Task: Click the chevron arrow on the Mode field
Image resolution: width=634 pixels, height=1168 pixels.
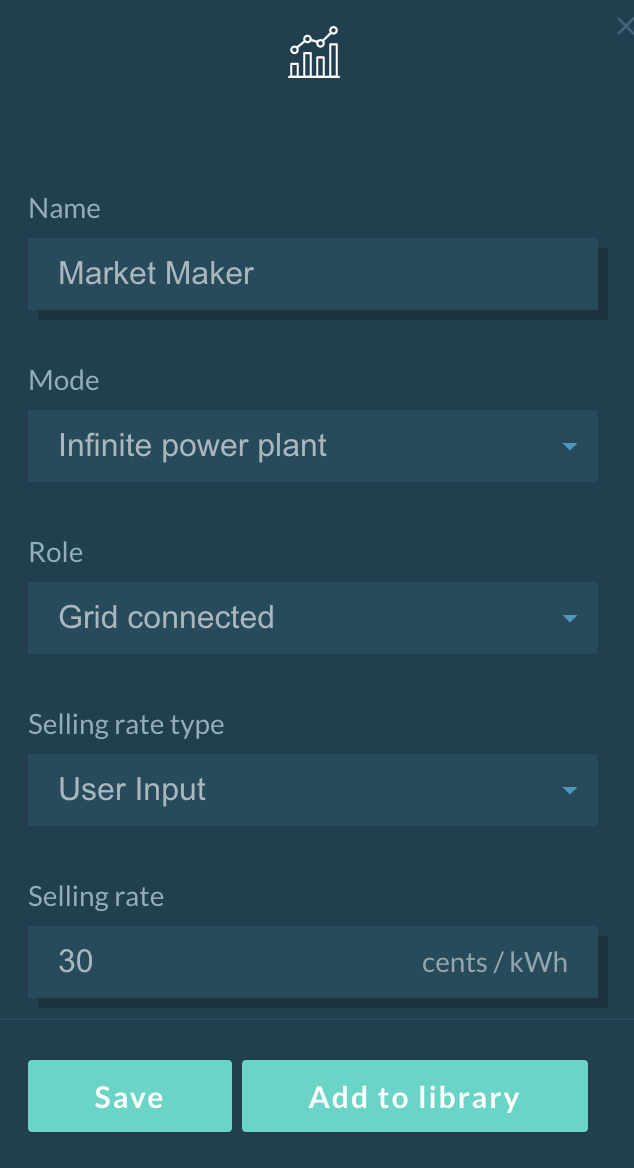Action: coord(569,446)
